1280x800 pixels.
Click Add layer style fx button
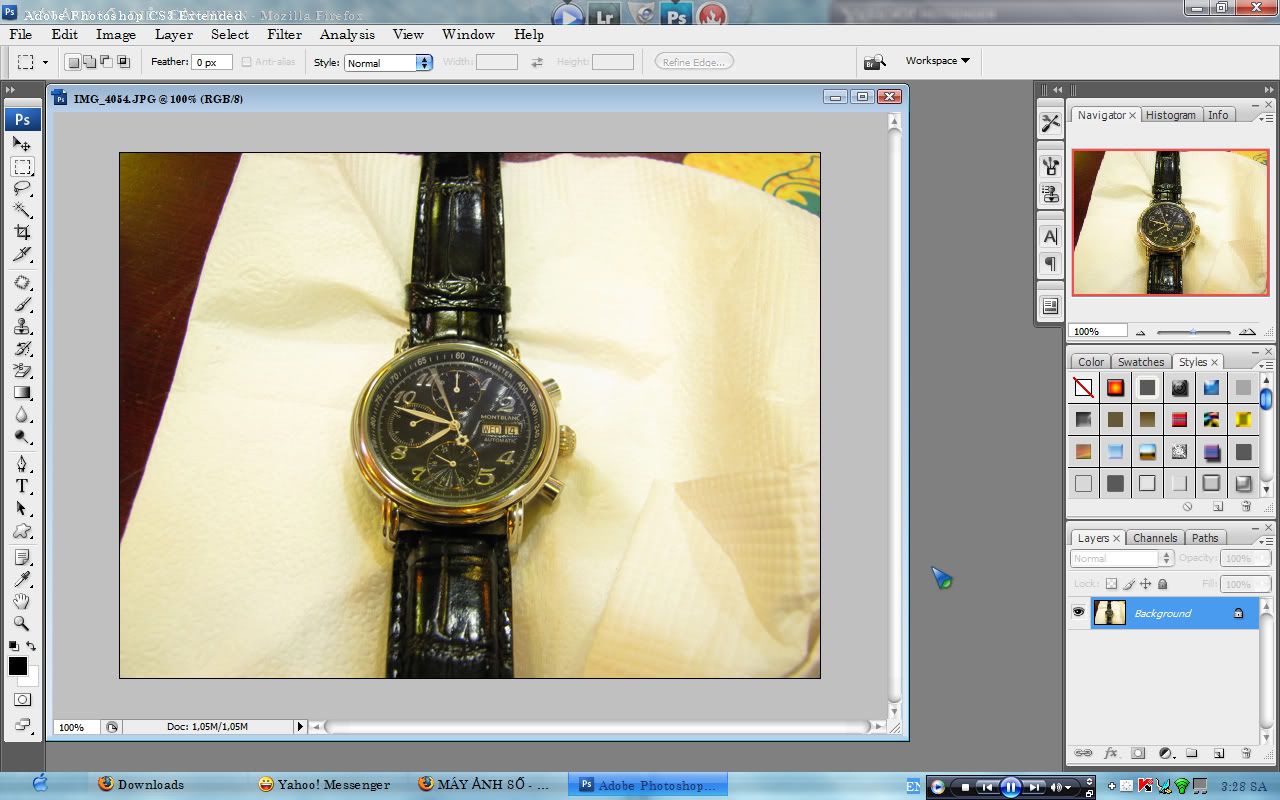pyautogui.click(x=1110, y=753)
